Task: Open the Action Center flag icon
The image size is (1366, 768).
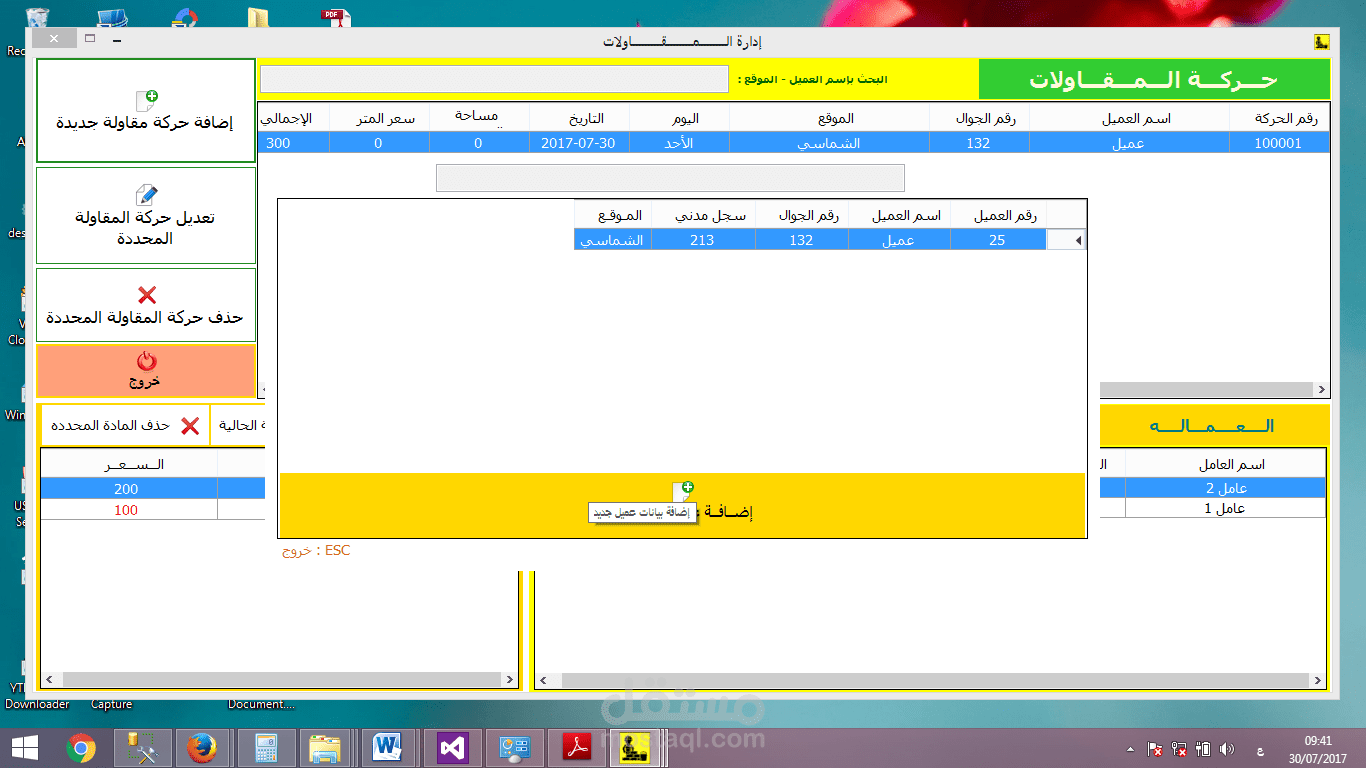Action: [1154, 748]
